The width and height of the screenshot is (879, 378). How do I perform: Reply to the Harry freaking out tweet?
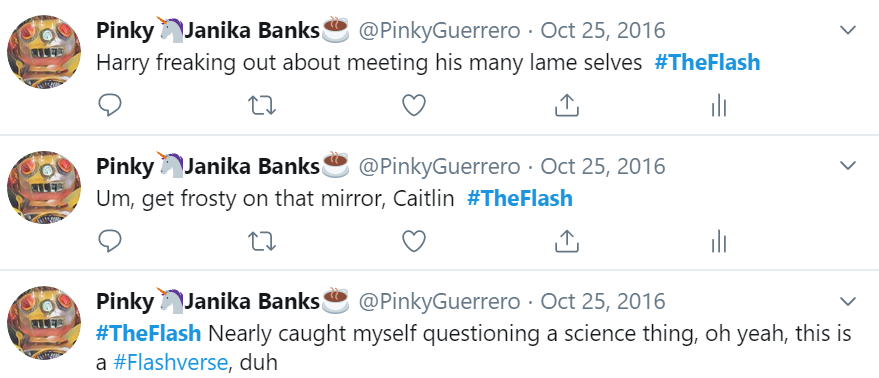pos(110,105)
